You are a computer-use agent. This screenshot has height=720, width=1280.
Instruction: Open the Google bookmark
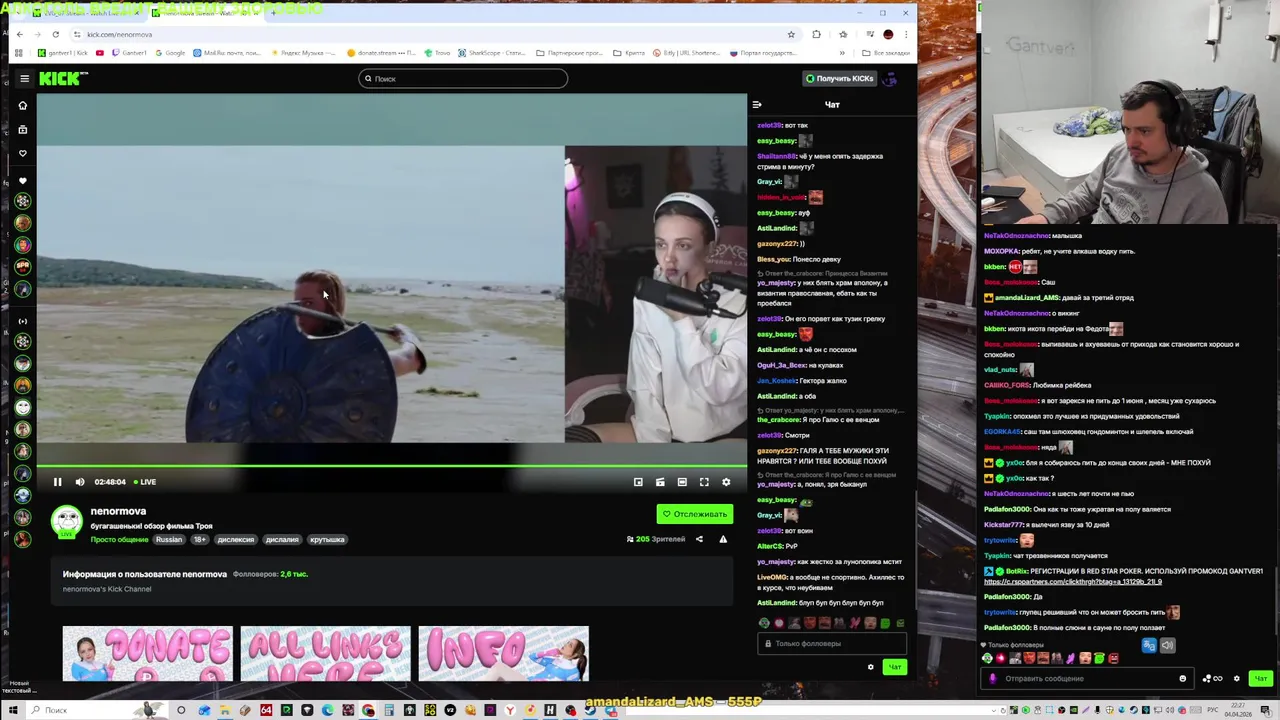point(170,53)
